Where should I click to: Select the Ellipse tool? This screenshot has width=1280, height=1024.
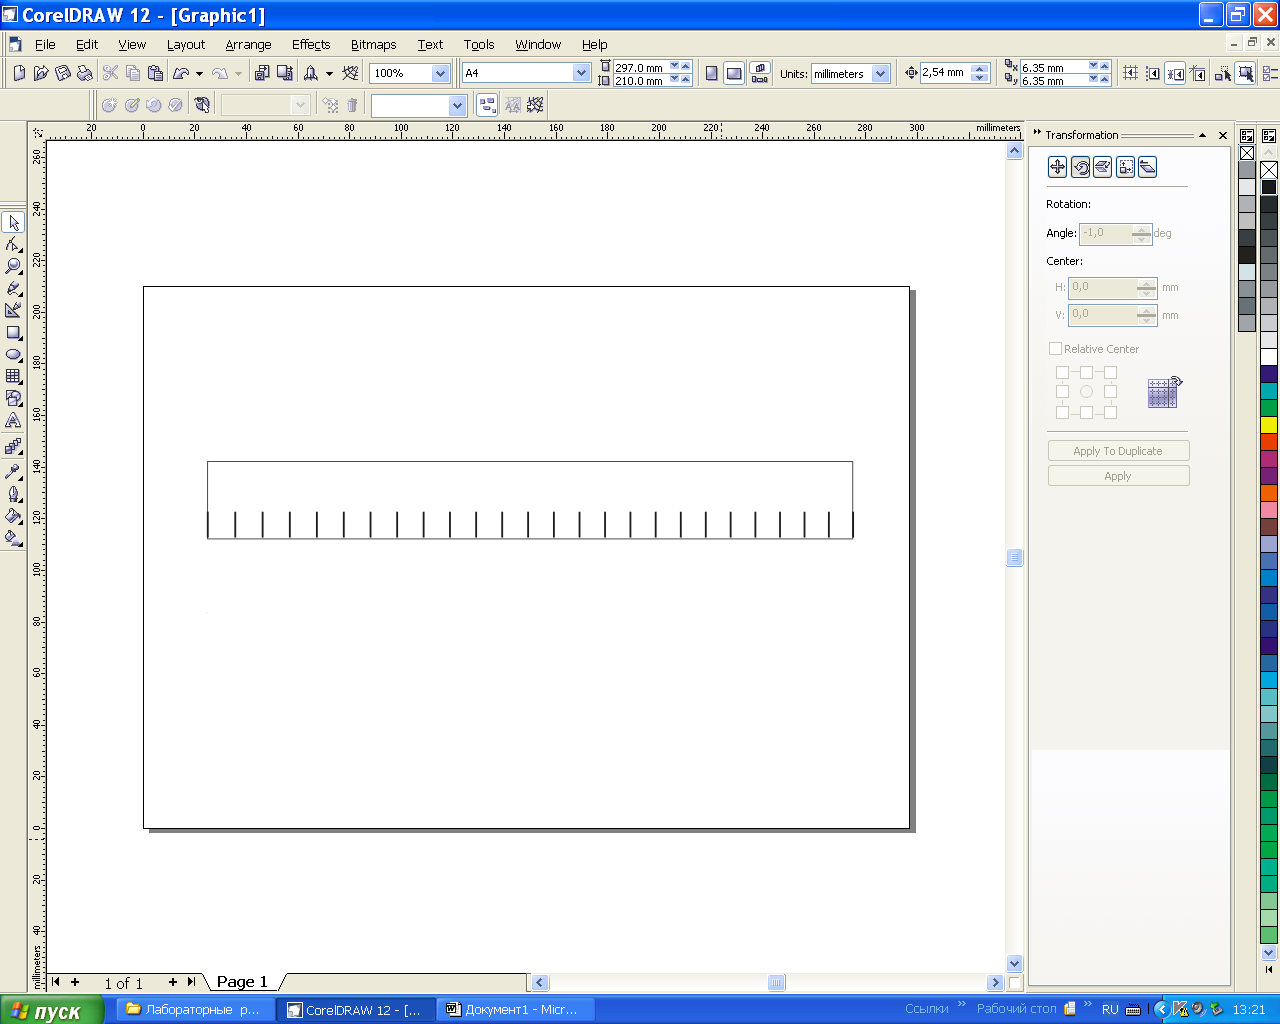point(13,355)
